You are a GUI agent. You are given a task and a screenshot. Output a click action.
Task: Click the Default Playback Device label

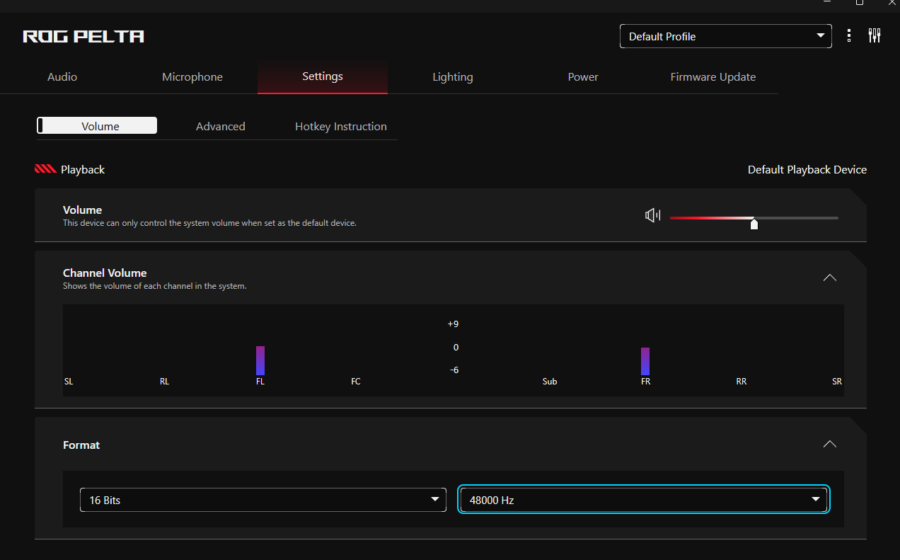[807, 170]
